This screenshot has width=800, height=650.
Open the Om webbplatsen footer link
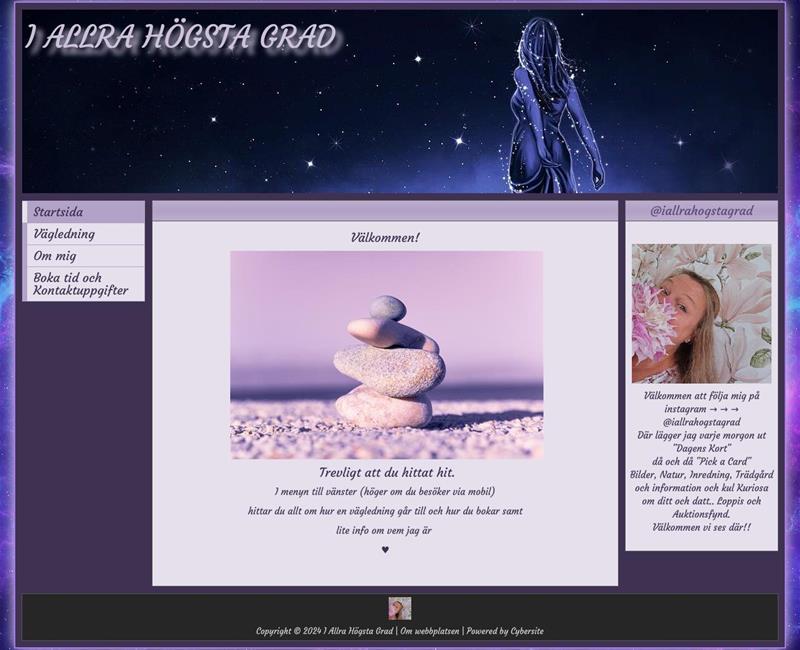coord(430,631)
